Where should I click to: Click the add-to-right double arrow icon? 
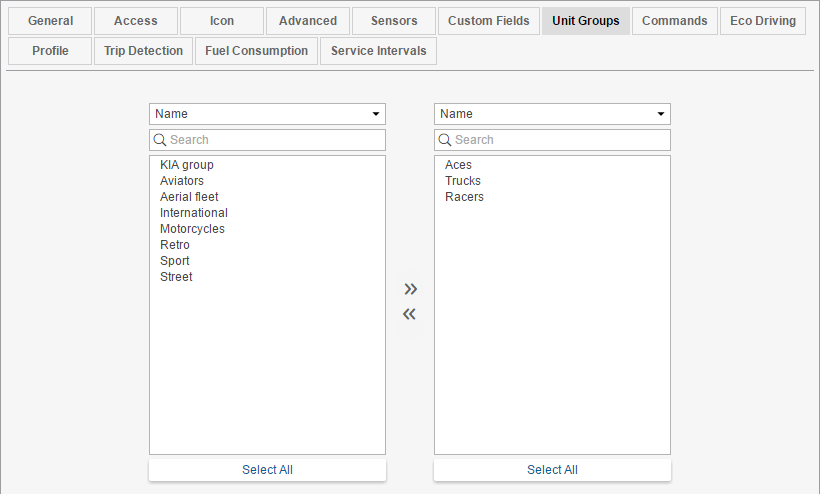(410, 290)
